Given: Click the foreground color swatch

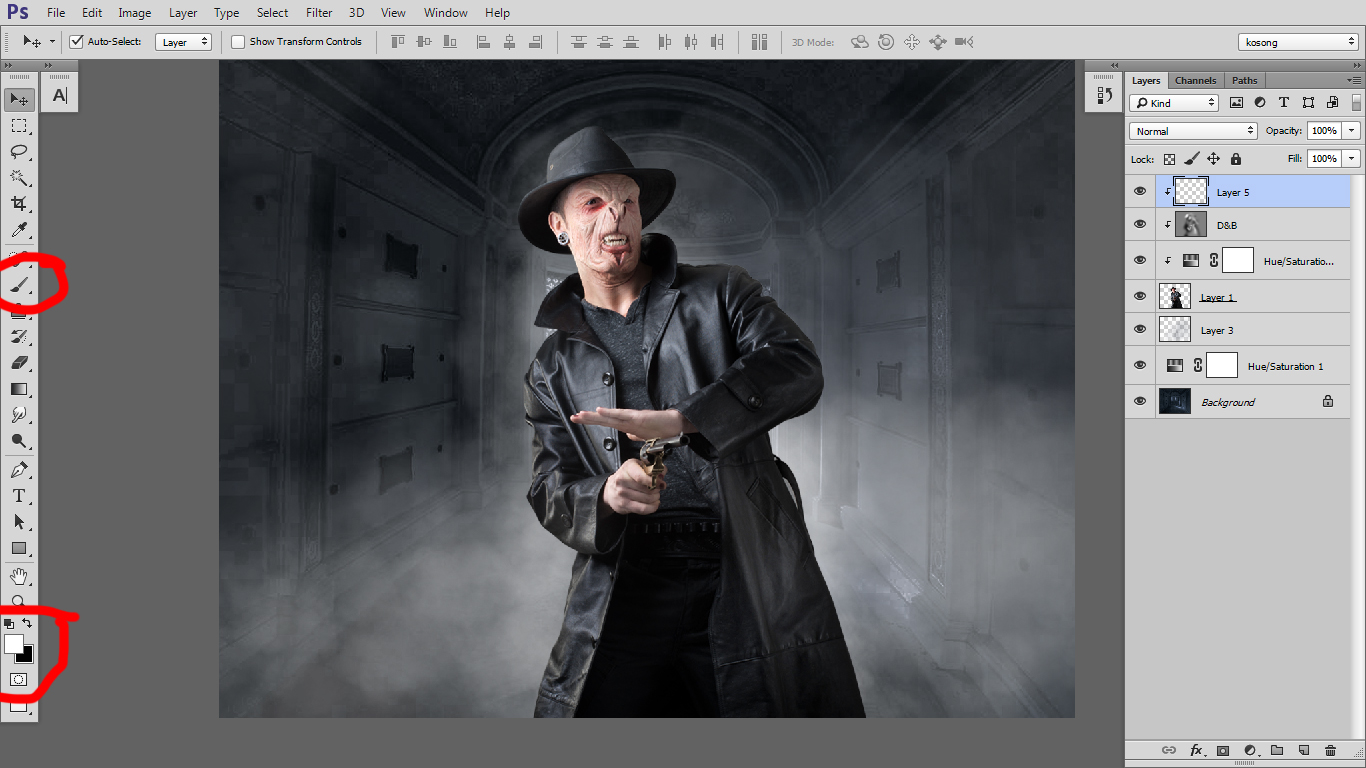Looking at the screenshot, I should click(x=14, y=644).
